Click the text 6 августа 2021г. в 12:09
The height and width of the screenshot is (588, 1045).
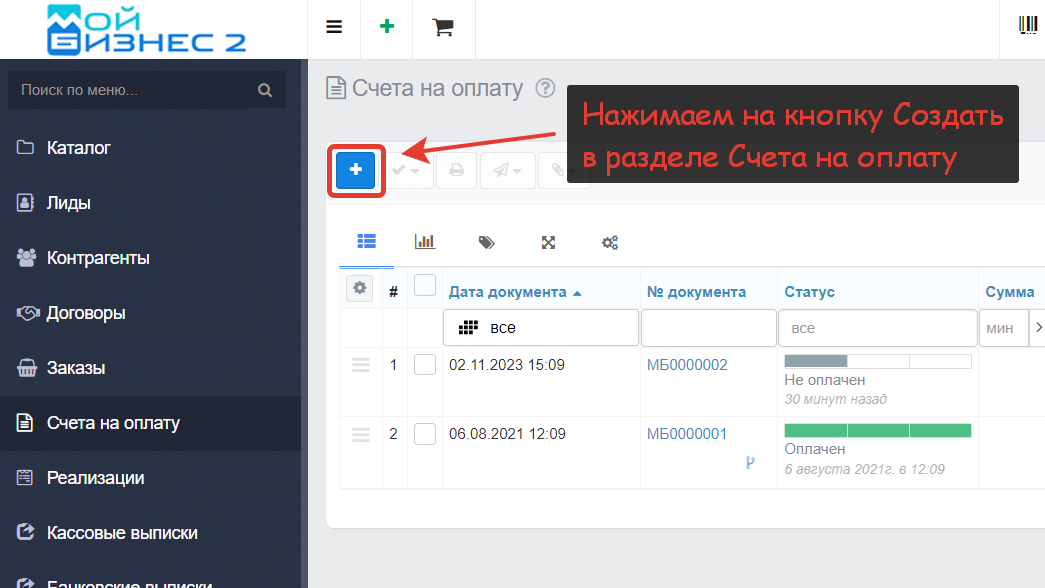coord(864,469)
